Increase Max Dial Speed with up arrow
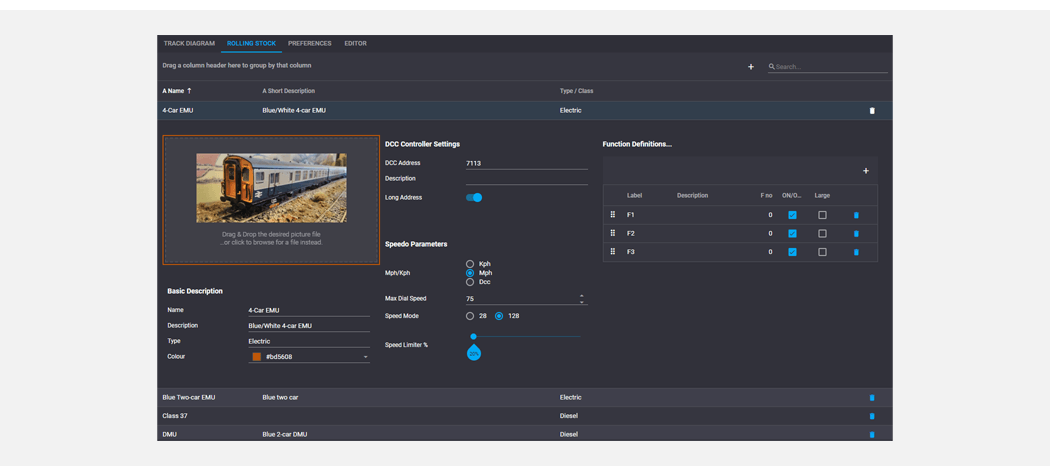 coord(581,295)
